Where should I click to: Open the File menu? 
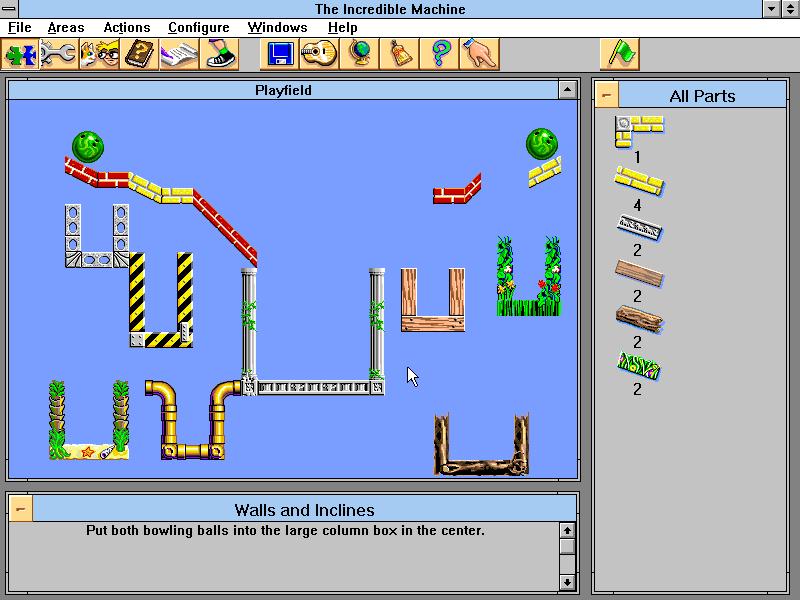point(19,28)
